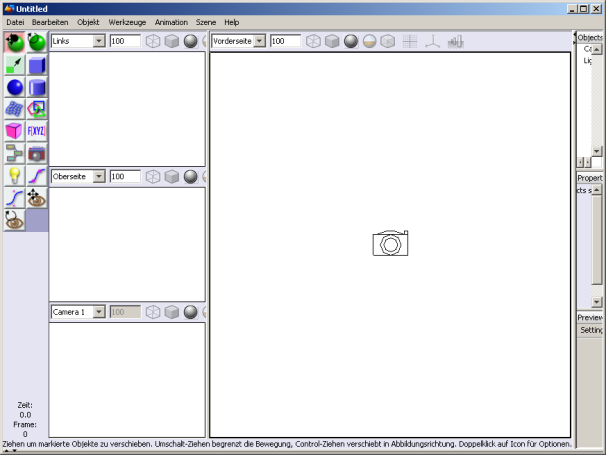
Task: Click zoom field of Links view
Action: pos(125,41)
